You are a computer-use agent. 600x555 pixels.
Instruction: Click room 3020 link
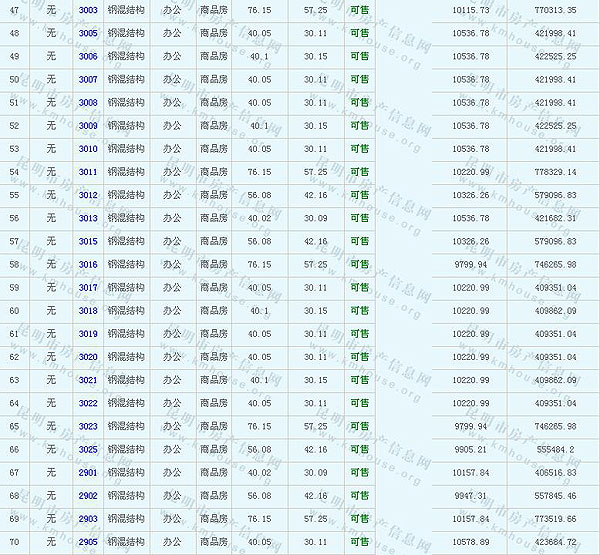[x=88, y=357]
